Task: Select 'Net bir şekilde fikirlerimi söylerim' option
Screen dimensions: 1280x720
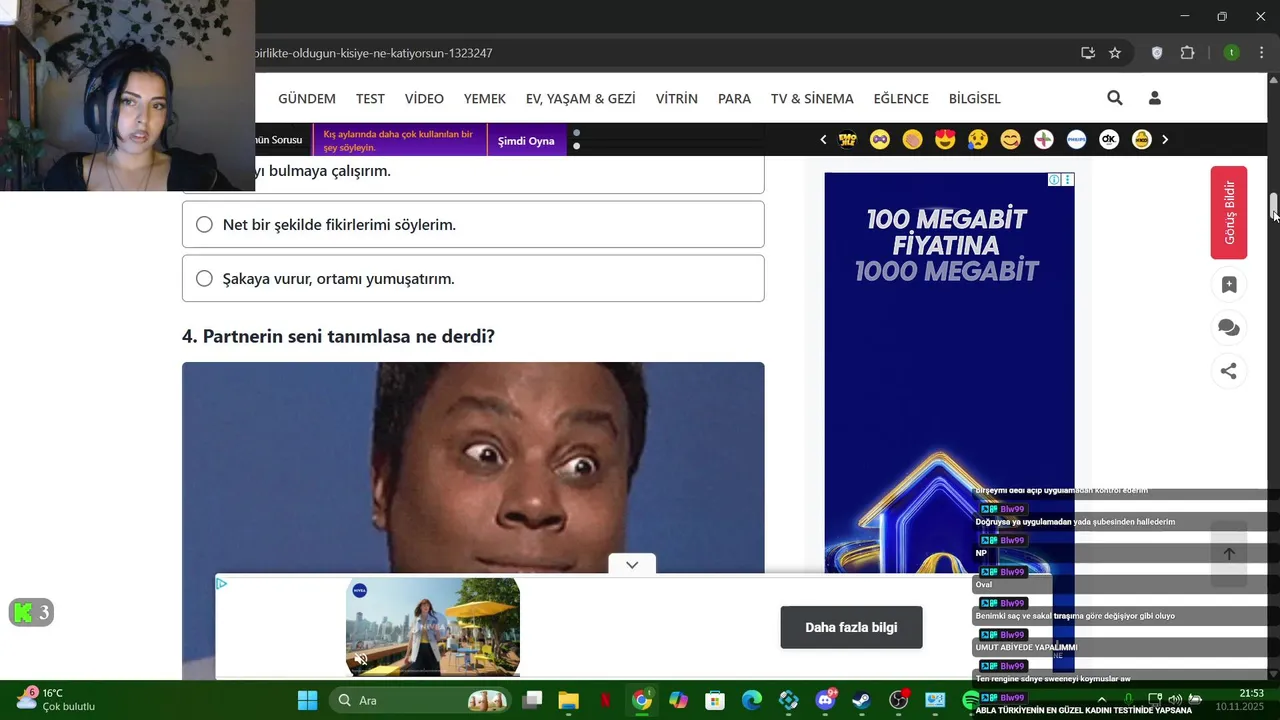Action: click(473, 224)
